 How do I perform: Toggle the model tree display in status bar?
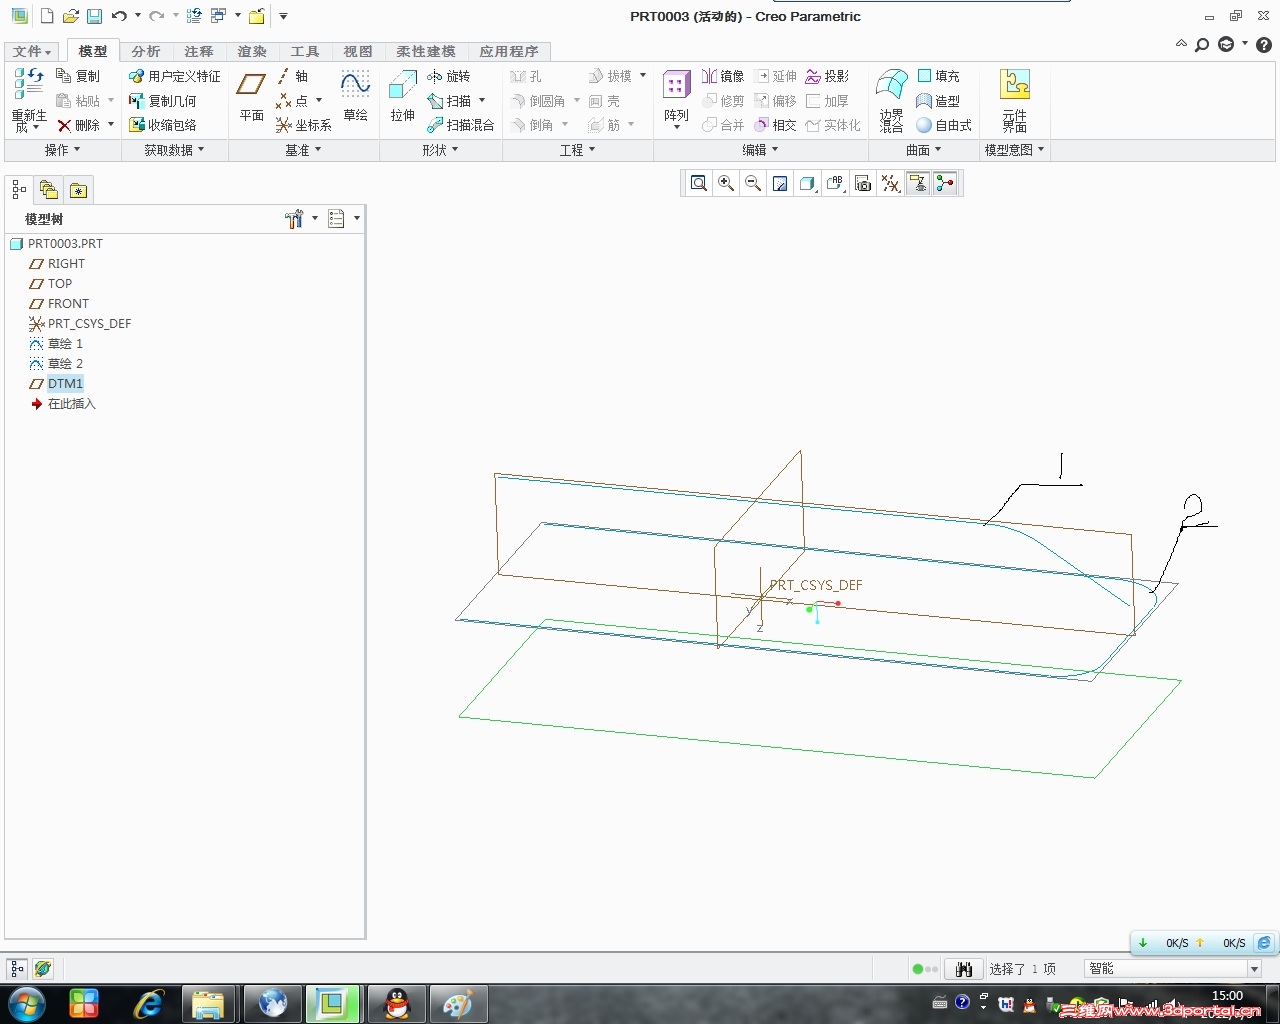[17, 968]
